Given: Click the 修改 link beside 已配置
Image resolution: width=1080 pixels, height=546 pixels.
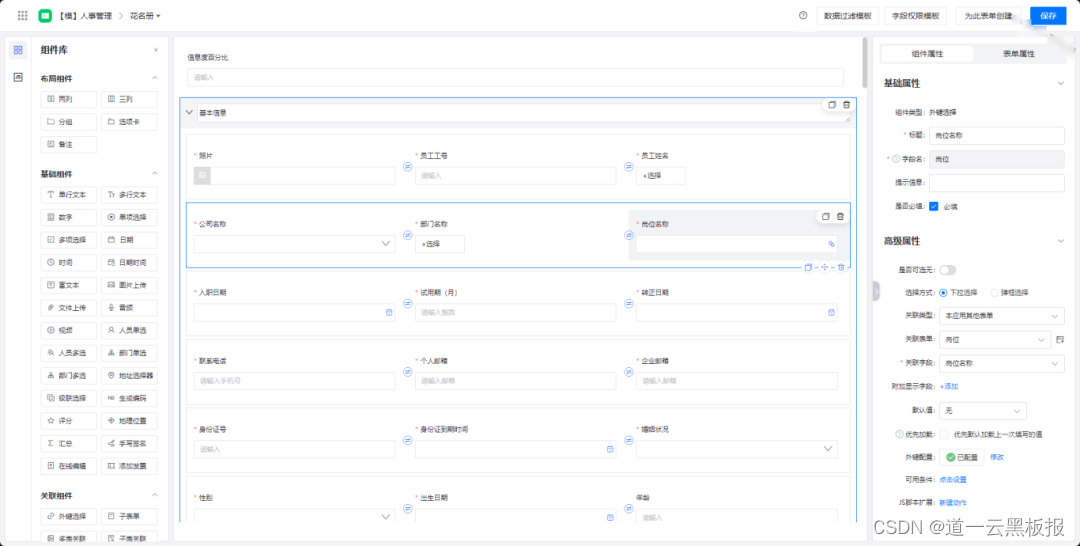Looking at the screenshot, I should click(997, 456).
